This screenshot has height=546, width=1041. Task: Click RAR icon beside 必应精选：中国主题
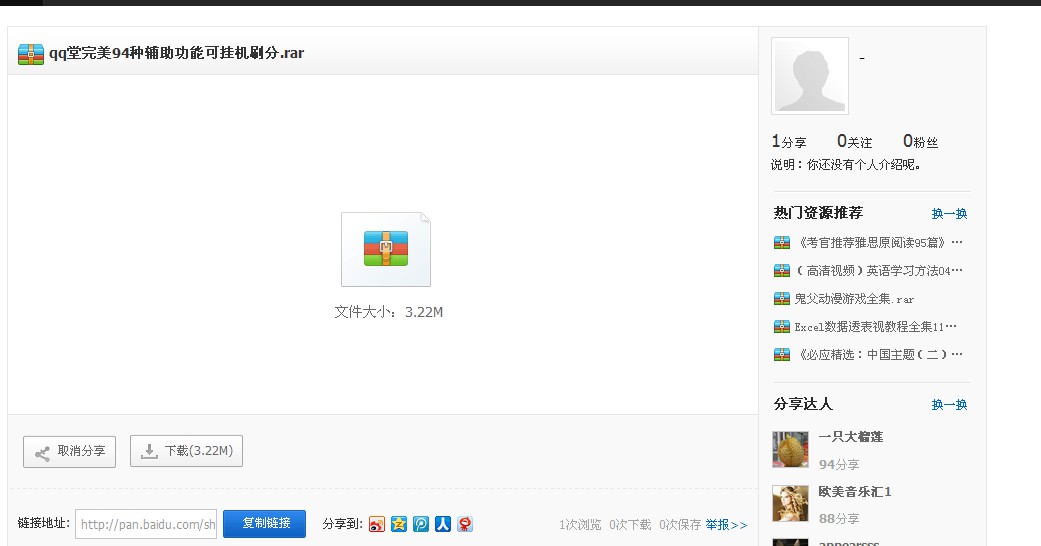pyautogui.click(x=782, y=355)
